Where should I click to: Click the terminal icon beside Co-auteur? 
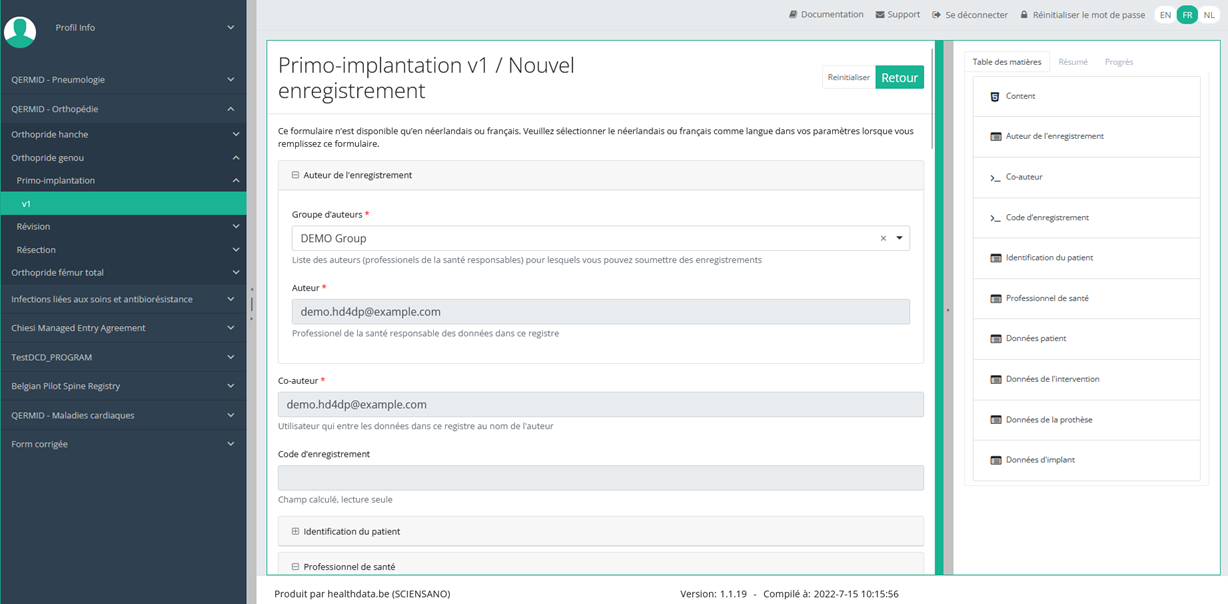click(x=995, y=178)
